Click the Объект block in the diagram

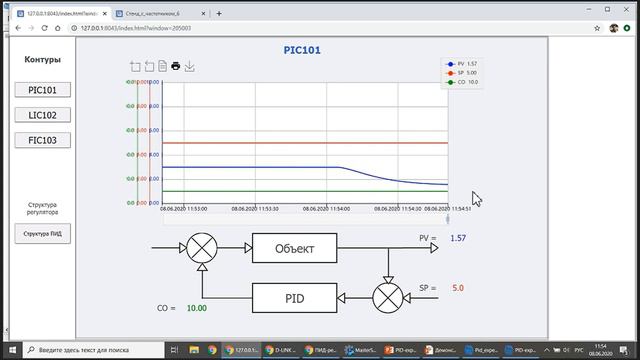point(294,248)
